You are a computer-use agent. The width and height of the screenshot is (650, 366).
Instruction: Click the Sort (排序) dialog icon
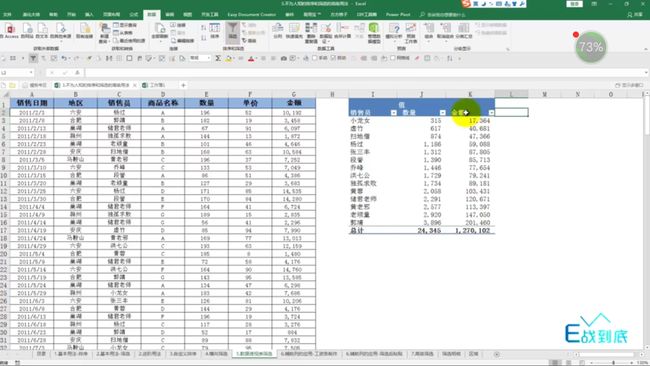pos(214,31)
